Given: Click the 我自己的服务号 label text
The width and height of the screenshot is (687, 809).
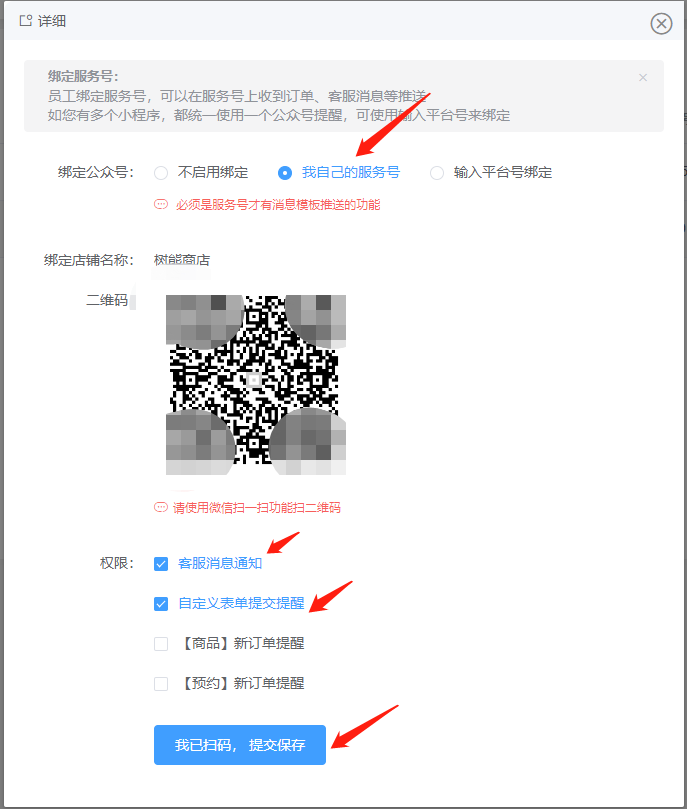Looking at the screenshot, I should coord(351,172).
